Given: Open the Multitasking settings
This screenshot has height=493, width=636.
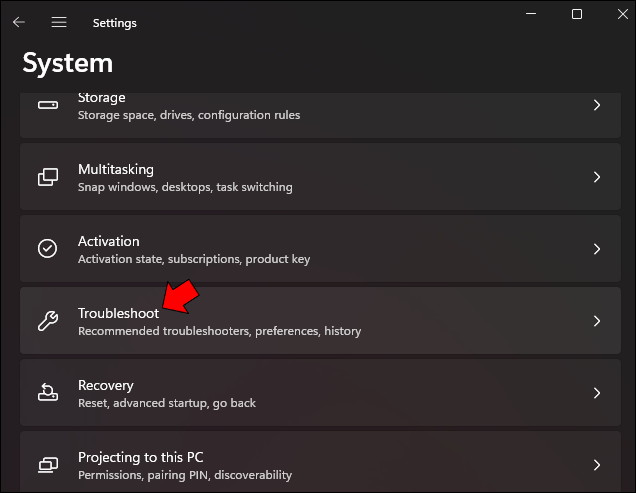Looking at the screenshot, I should tap(320, 177).
